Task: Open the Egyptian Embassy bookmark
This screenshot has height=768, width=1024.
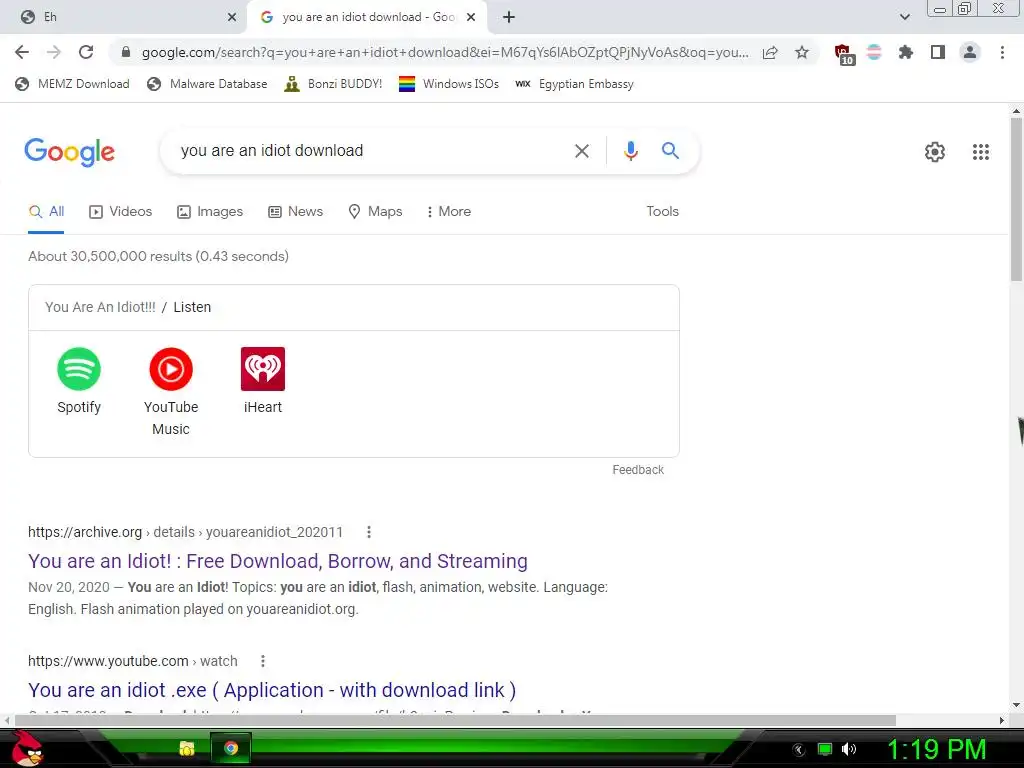Action: click(x=574, y=84)
